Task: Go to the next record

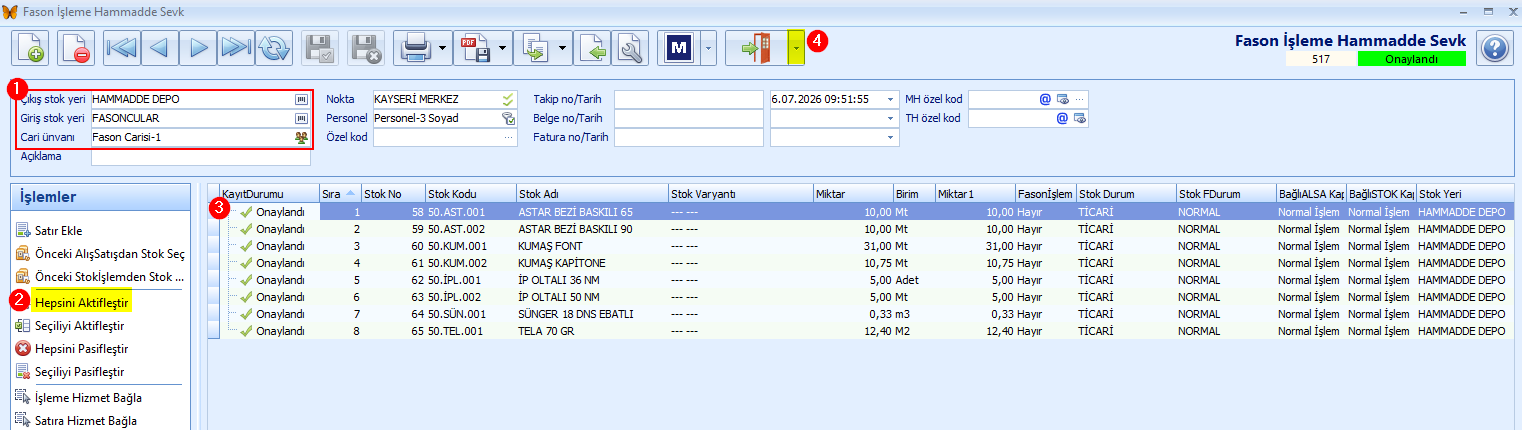Action: pos(197,47)
